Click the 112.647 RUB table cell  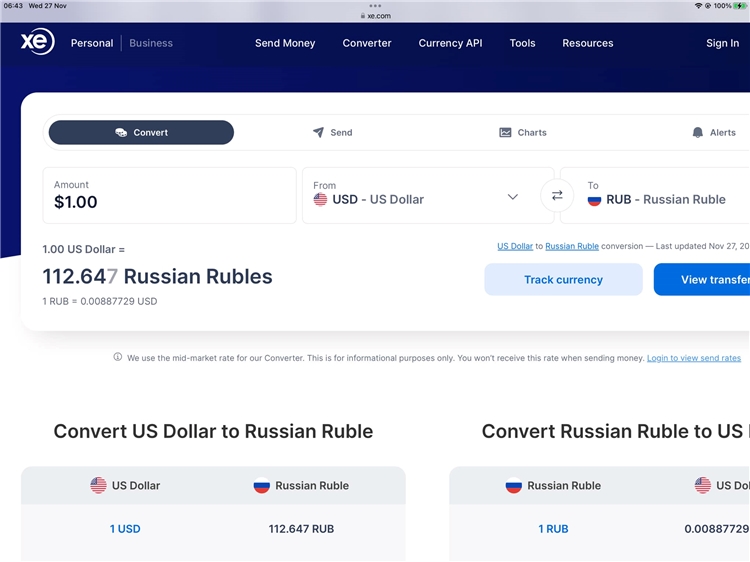tap(301, 529)
